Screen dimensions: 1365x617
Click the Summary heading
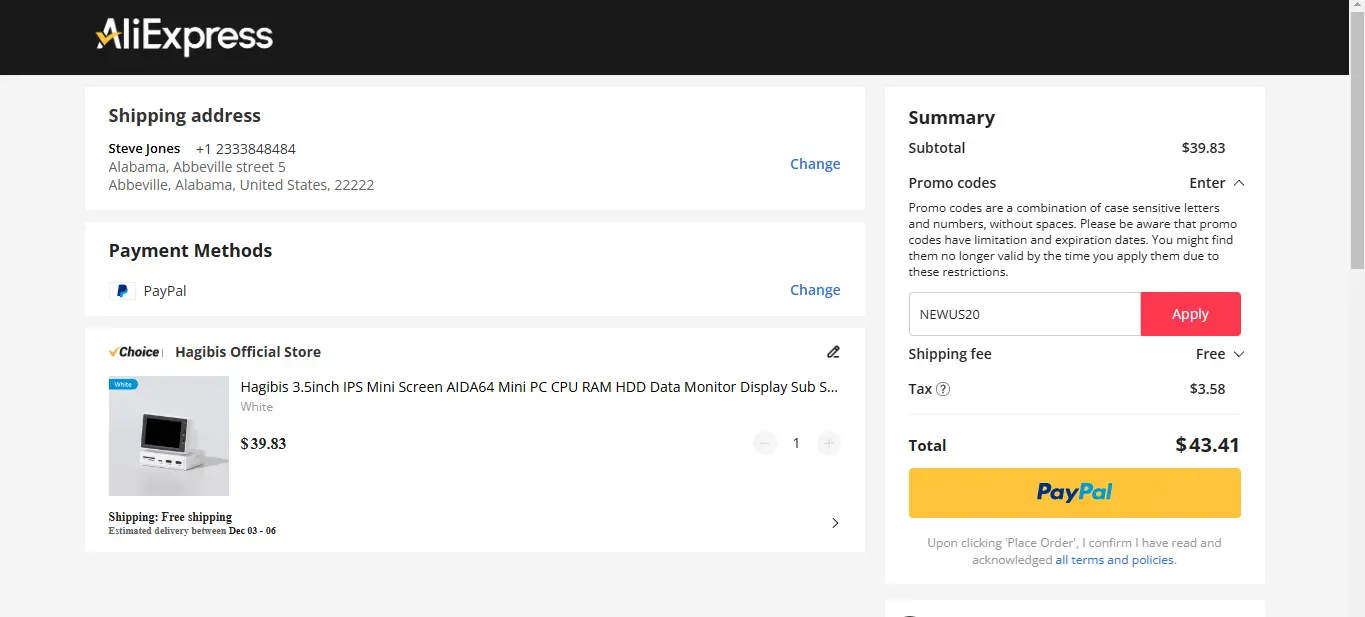tap(951, 118)
